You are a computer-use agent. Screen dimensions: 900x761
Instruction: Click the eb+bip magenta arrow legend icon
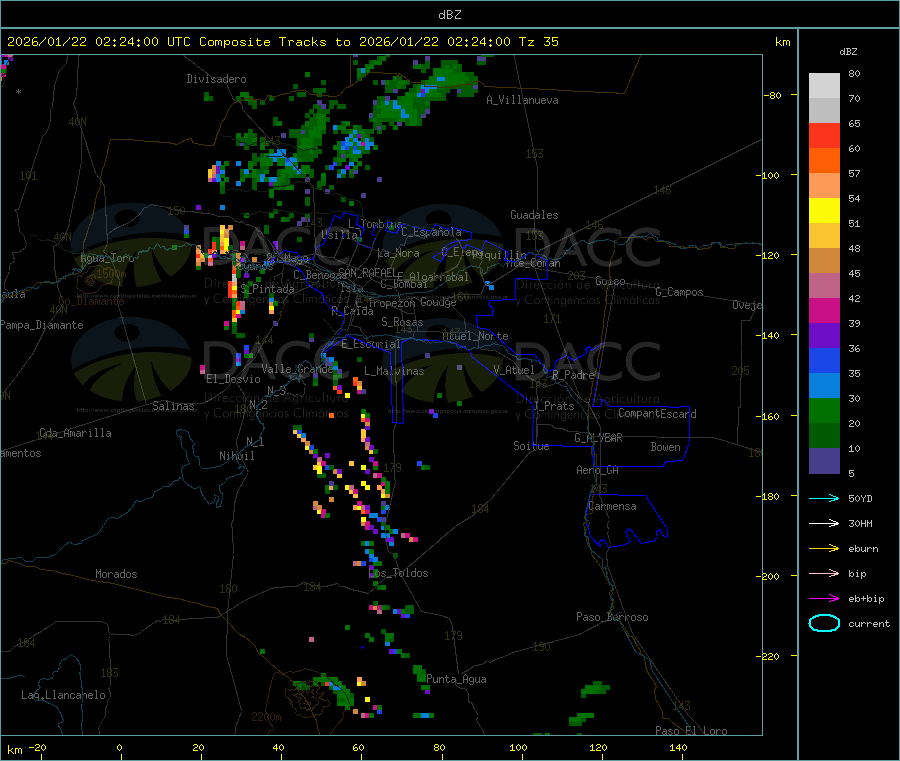click(x=824, y=599)
